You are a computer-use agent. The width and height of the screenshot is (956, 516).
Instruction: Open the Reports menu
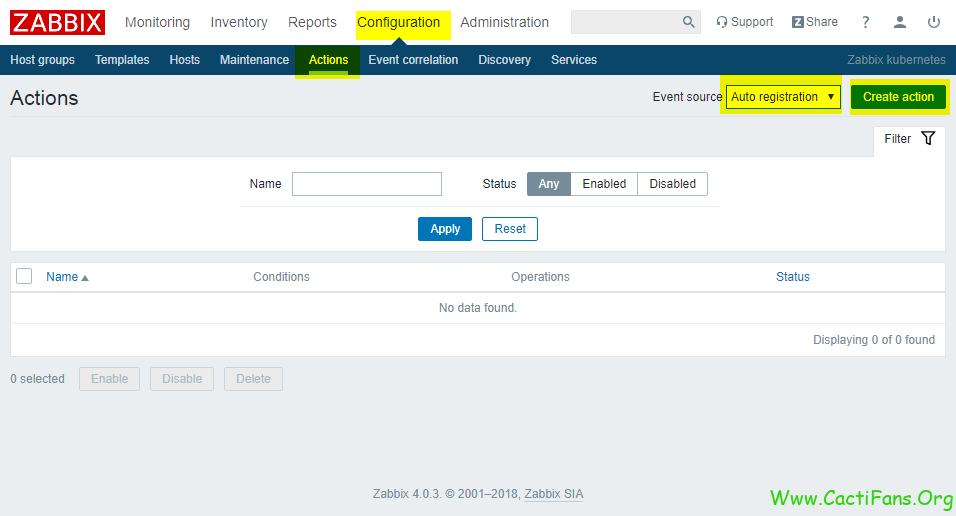pyautogui.click(x=312, y=23)
